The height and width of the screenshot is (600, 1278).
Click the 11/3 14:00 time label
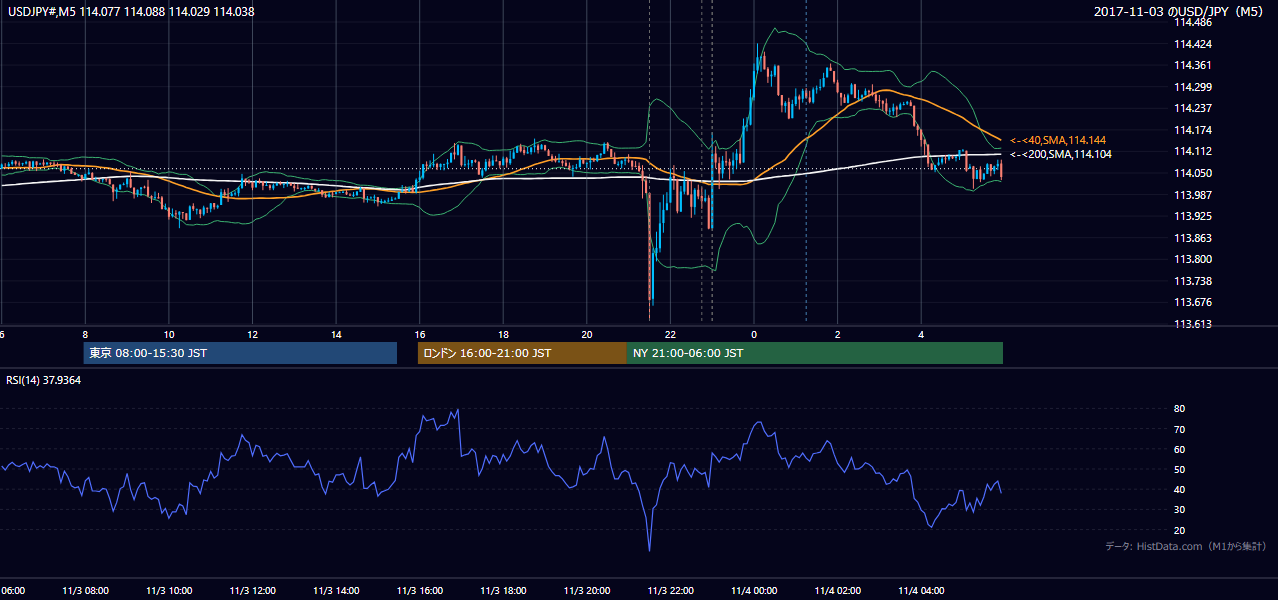[x=336, y=591]
